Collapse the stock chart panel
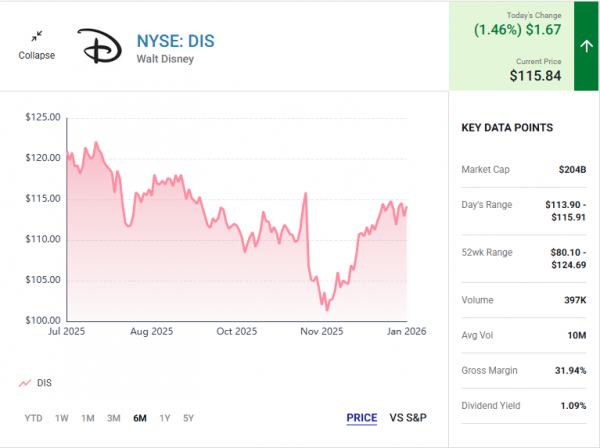The image size is (600, 448). click(x=36, y=55)
